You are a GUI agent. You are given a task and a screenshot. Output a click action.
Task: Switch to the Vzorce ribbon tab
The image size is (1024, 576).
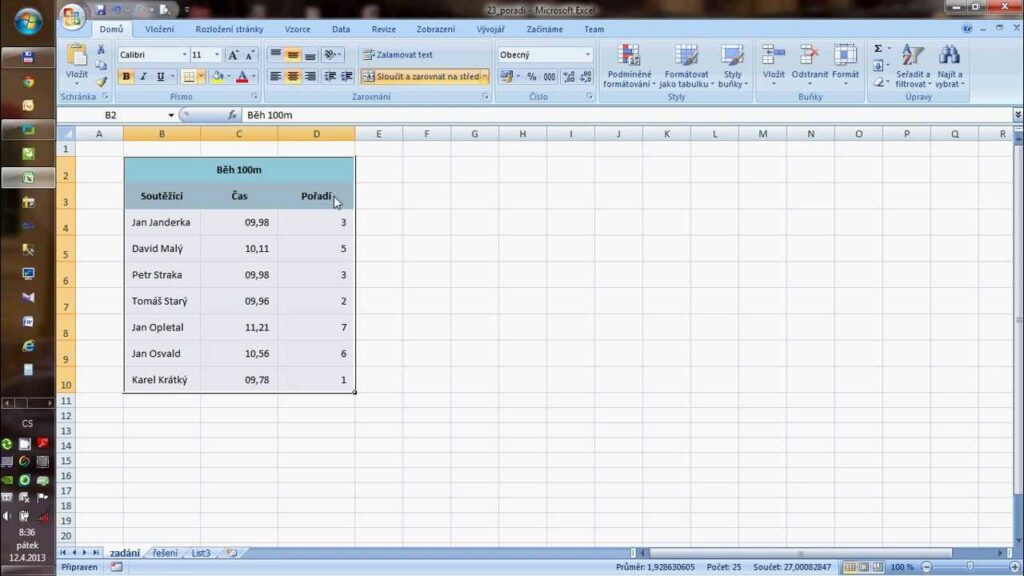tap(297, 29)
